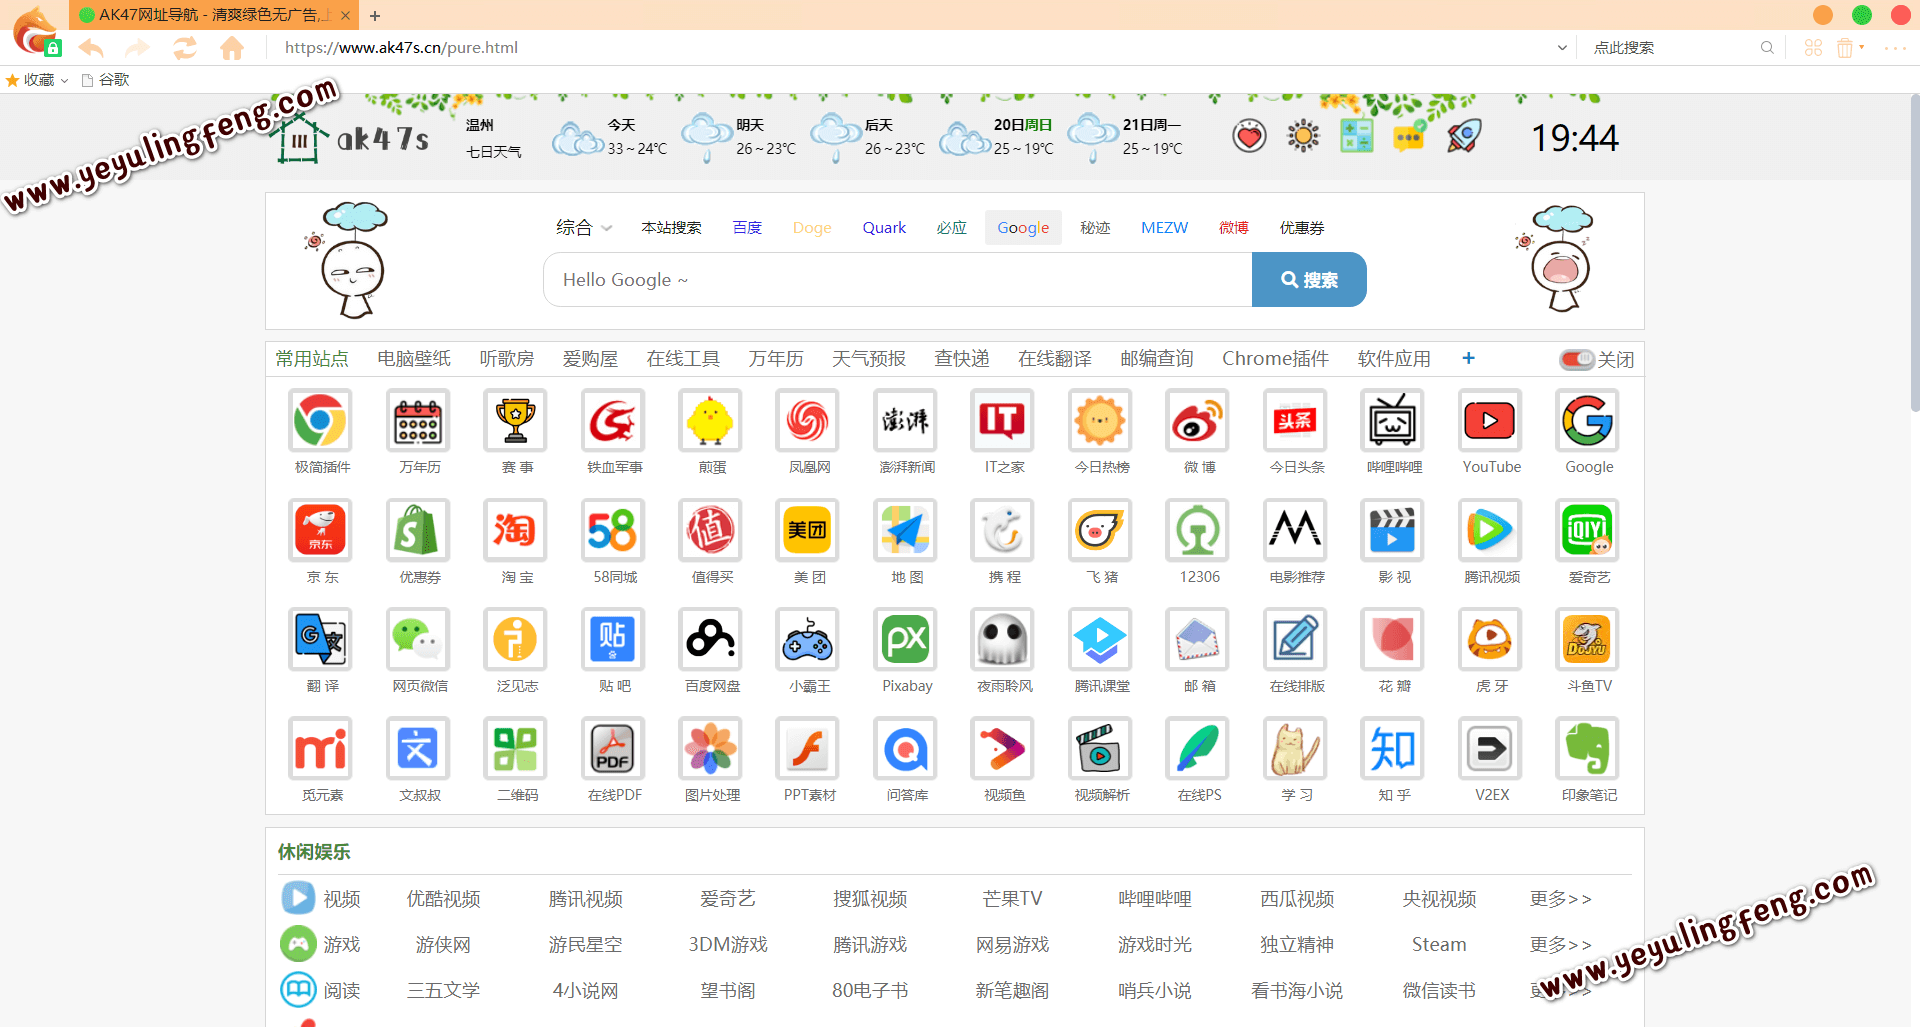Click the browser home button
The width and height of the screenshot is (1920, 1027).
point(232,48)
